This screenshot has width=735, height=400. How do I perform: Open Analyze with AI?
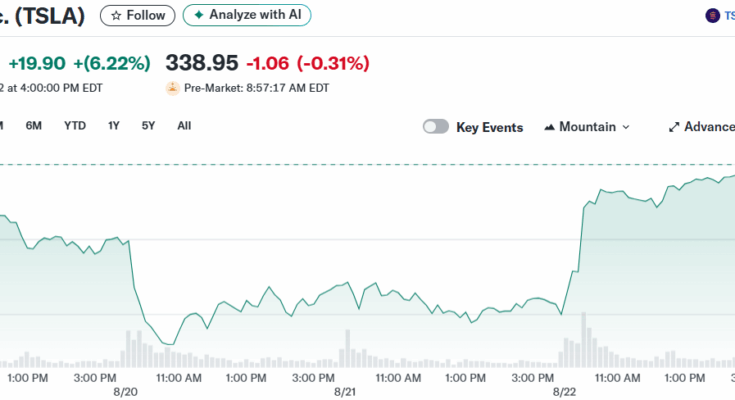(x=247, y=15)
